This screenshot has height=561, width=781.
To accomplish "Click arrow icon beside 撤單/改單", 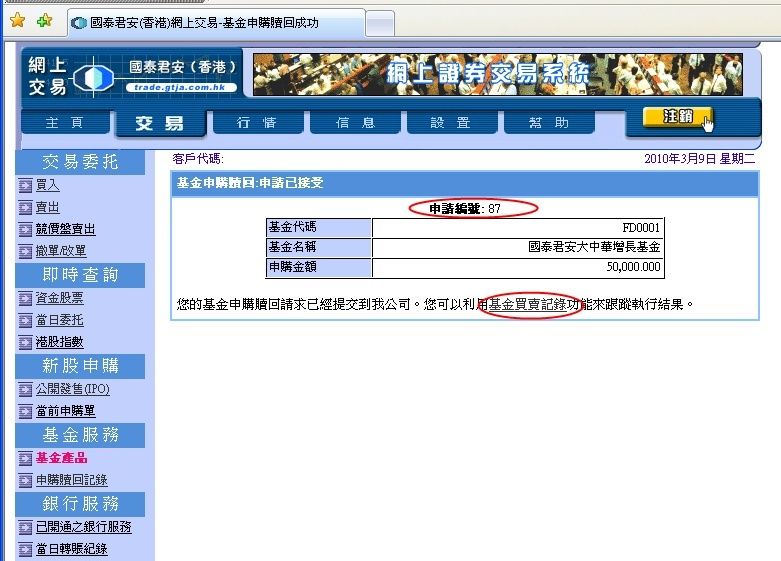I will (25, 252).
